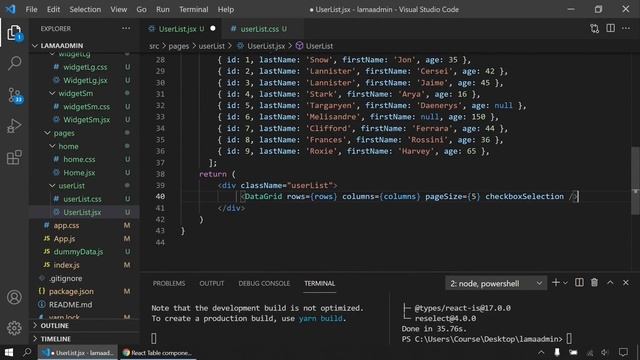Image resolution: width=640 pixels, height=360 pixels.
Task: Open Source Control view in activity bar
Action: 14,95
